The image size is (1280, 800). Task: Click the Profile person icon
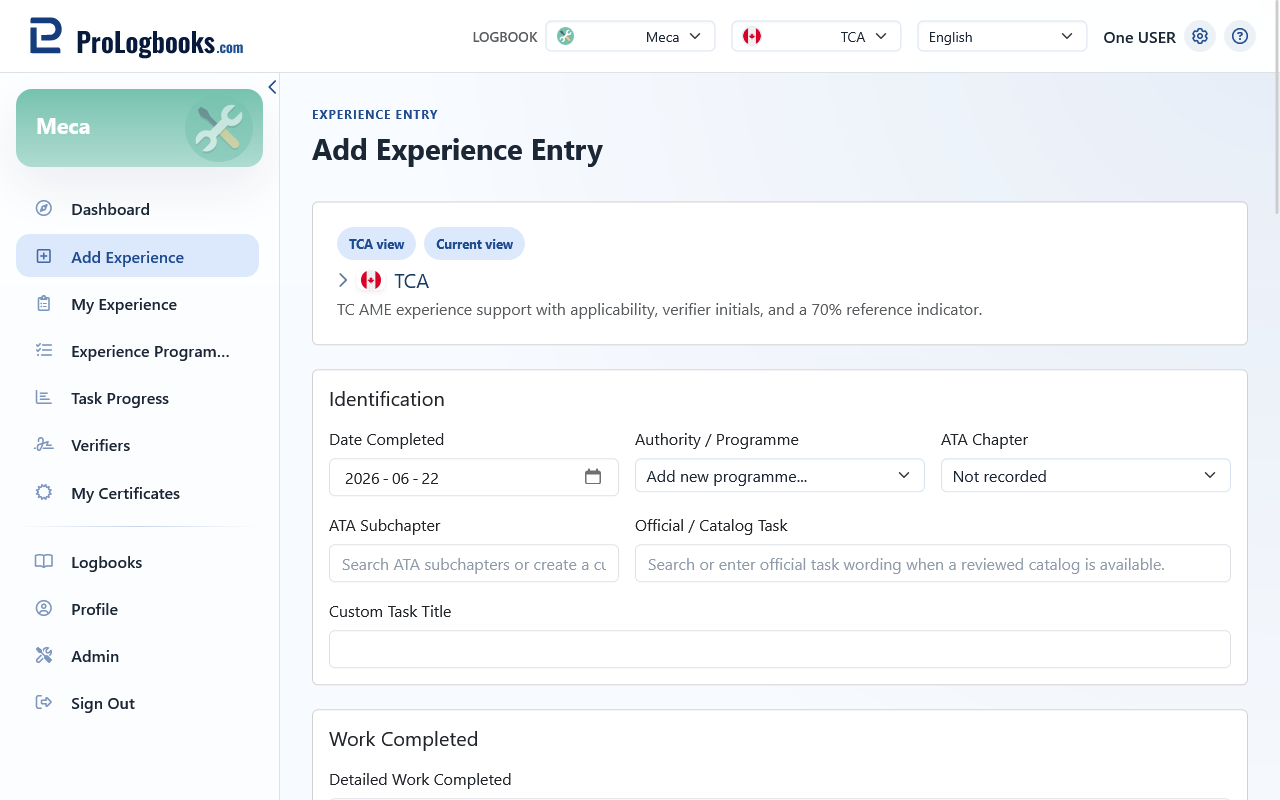[x=44, y=609]
